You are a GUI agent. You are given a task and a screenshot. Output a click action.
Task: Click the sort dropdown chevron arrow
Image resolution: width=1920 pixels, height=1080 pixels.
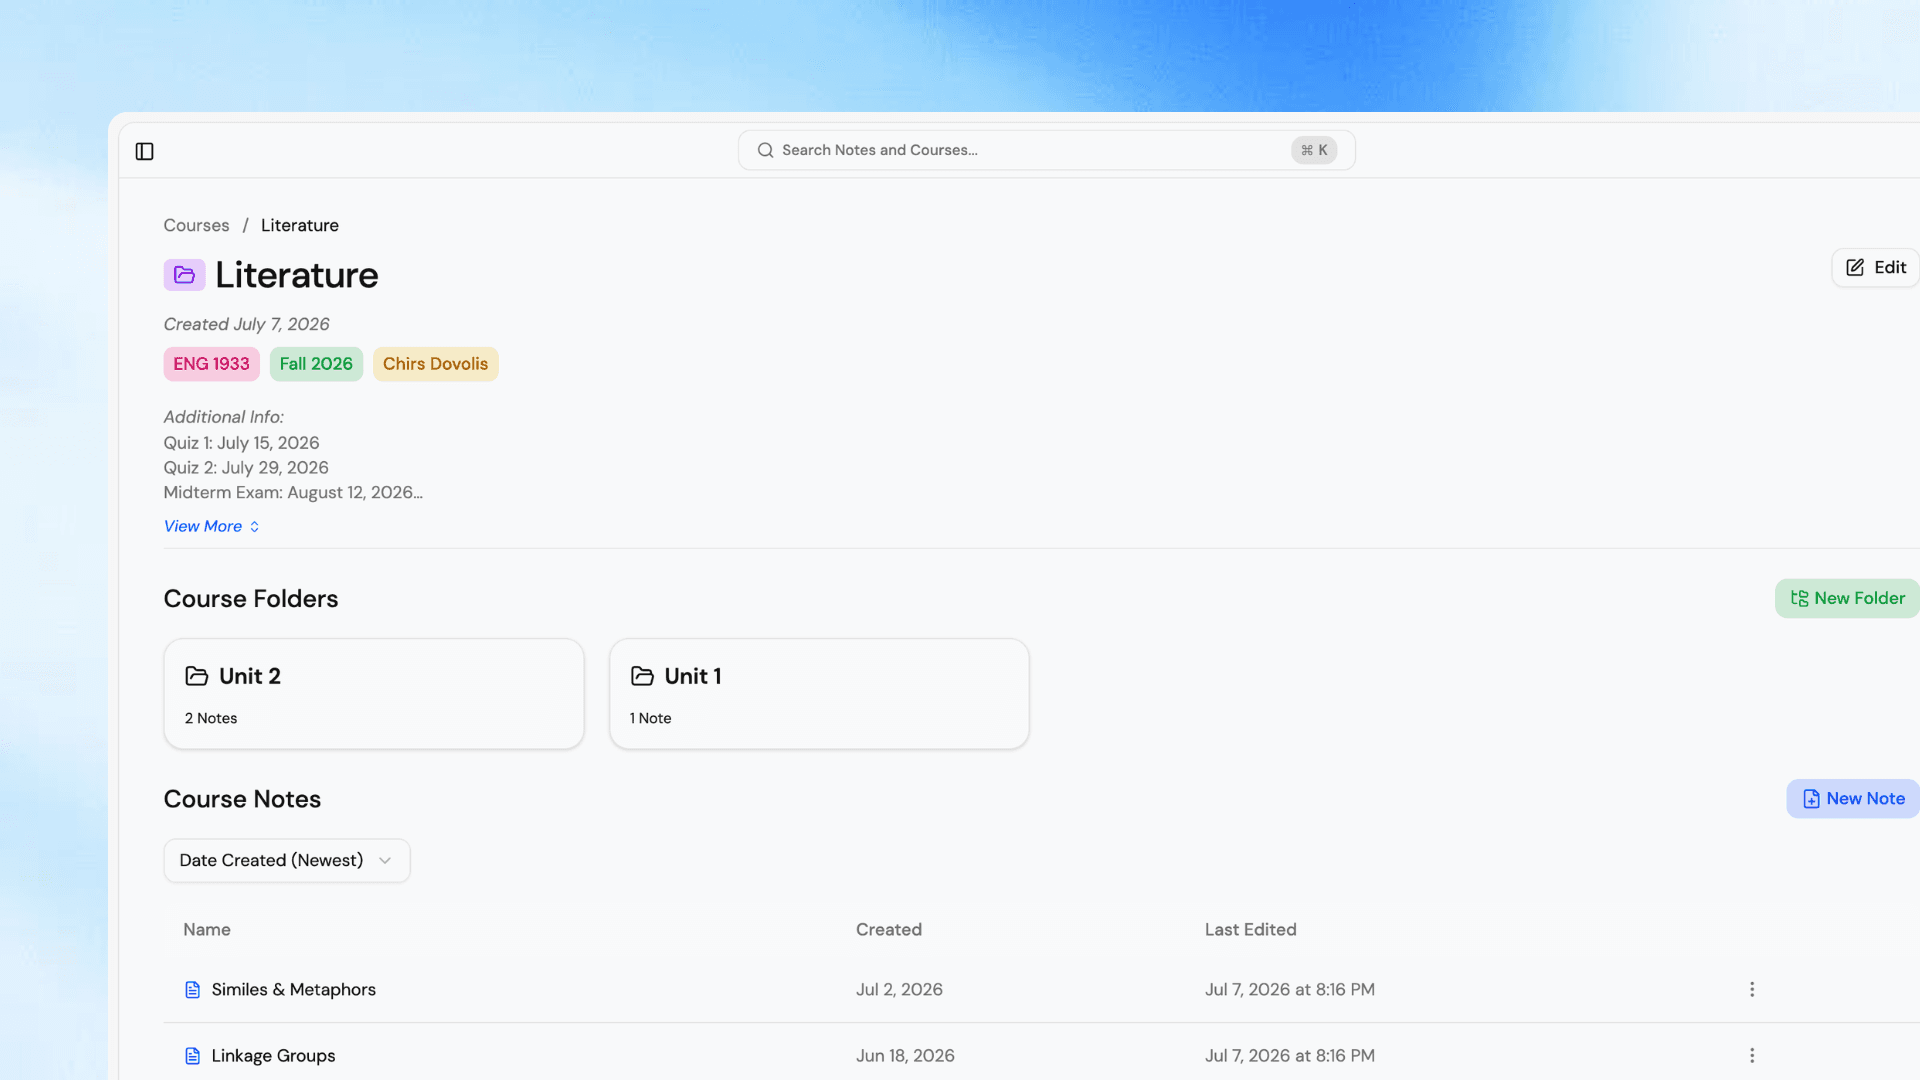tap(385, 861)
